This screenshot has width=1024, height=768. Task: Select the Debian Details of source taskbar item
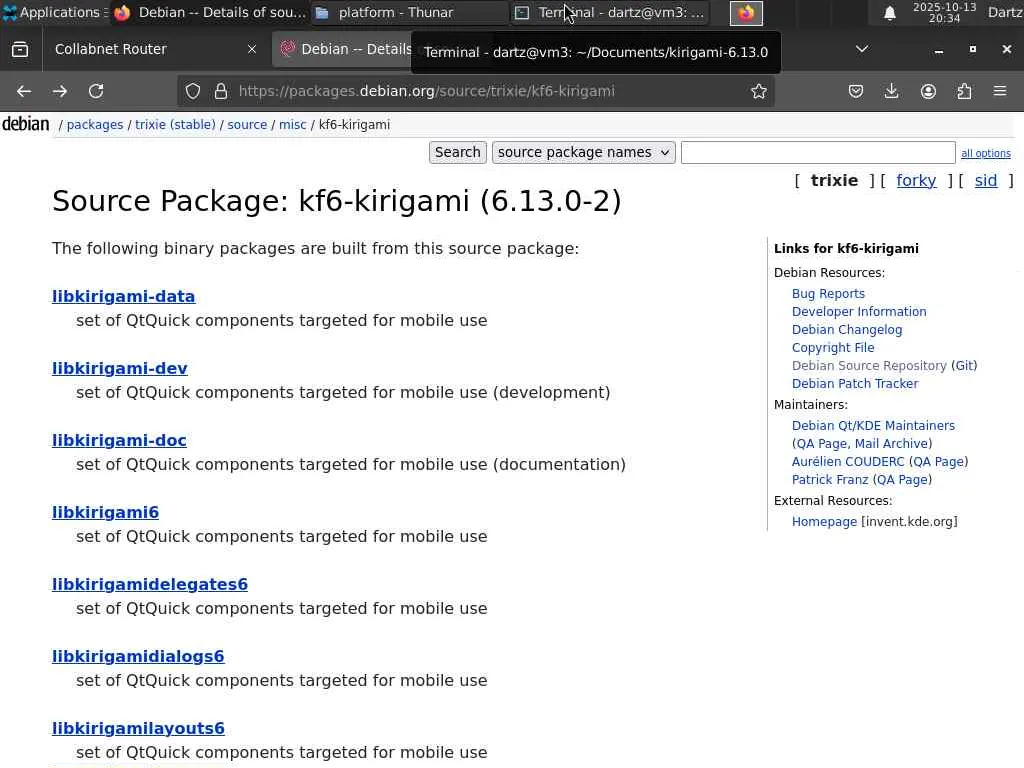210,12
